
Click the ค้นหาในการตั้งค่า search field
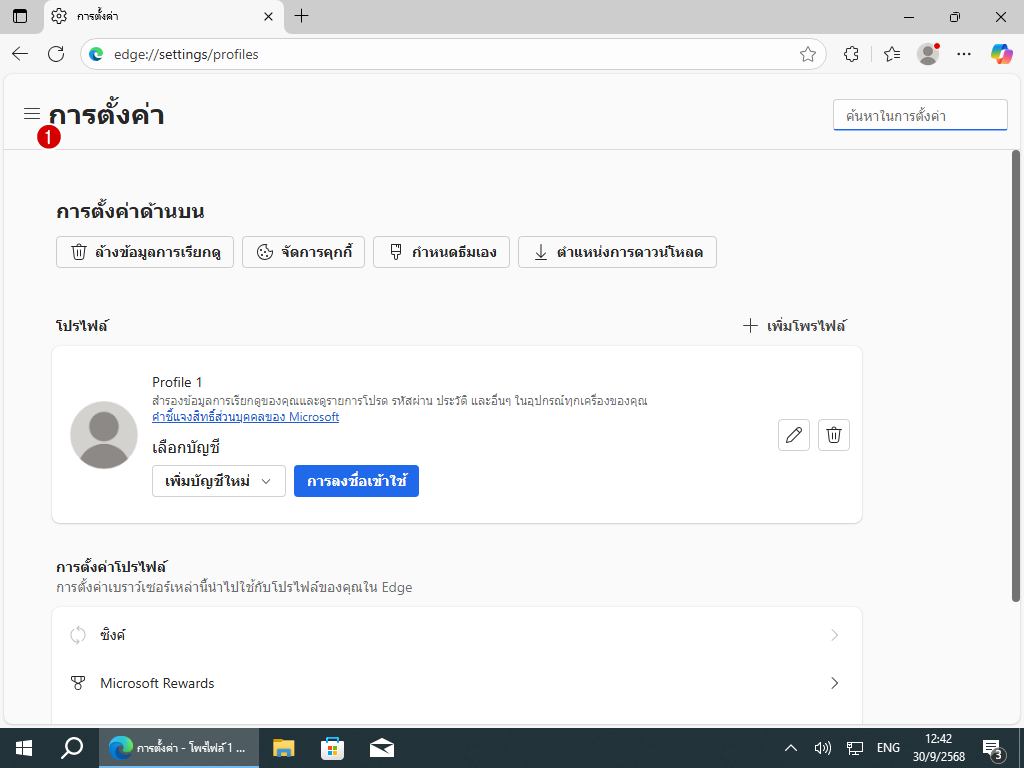pyautogui.click(x=920, y=115)
